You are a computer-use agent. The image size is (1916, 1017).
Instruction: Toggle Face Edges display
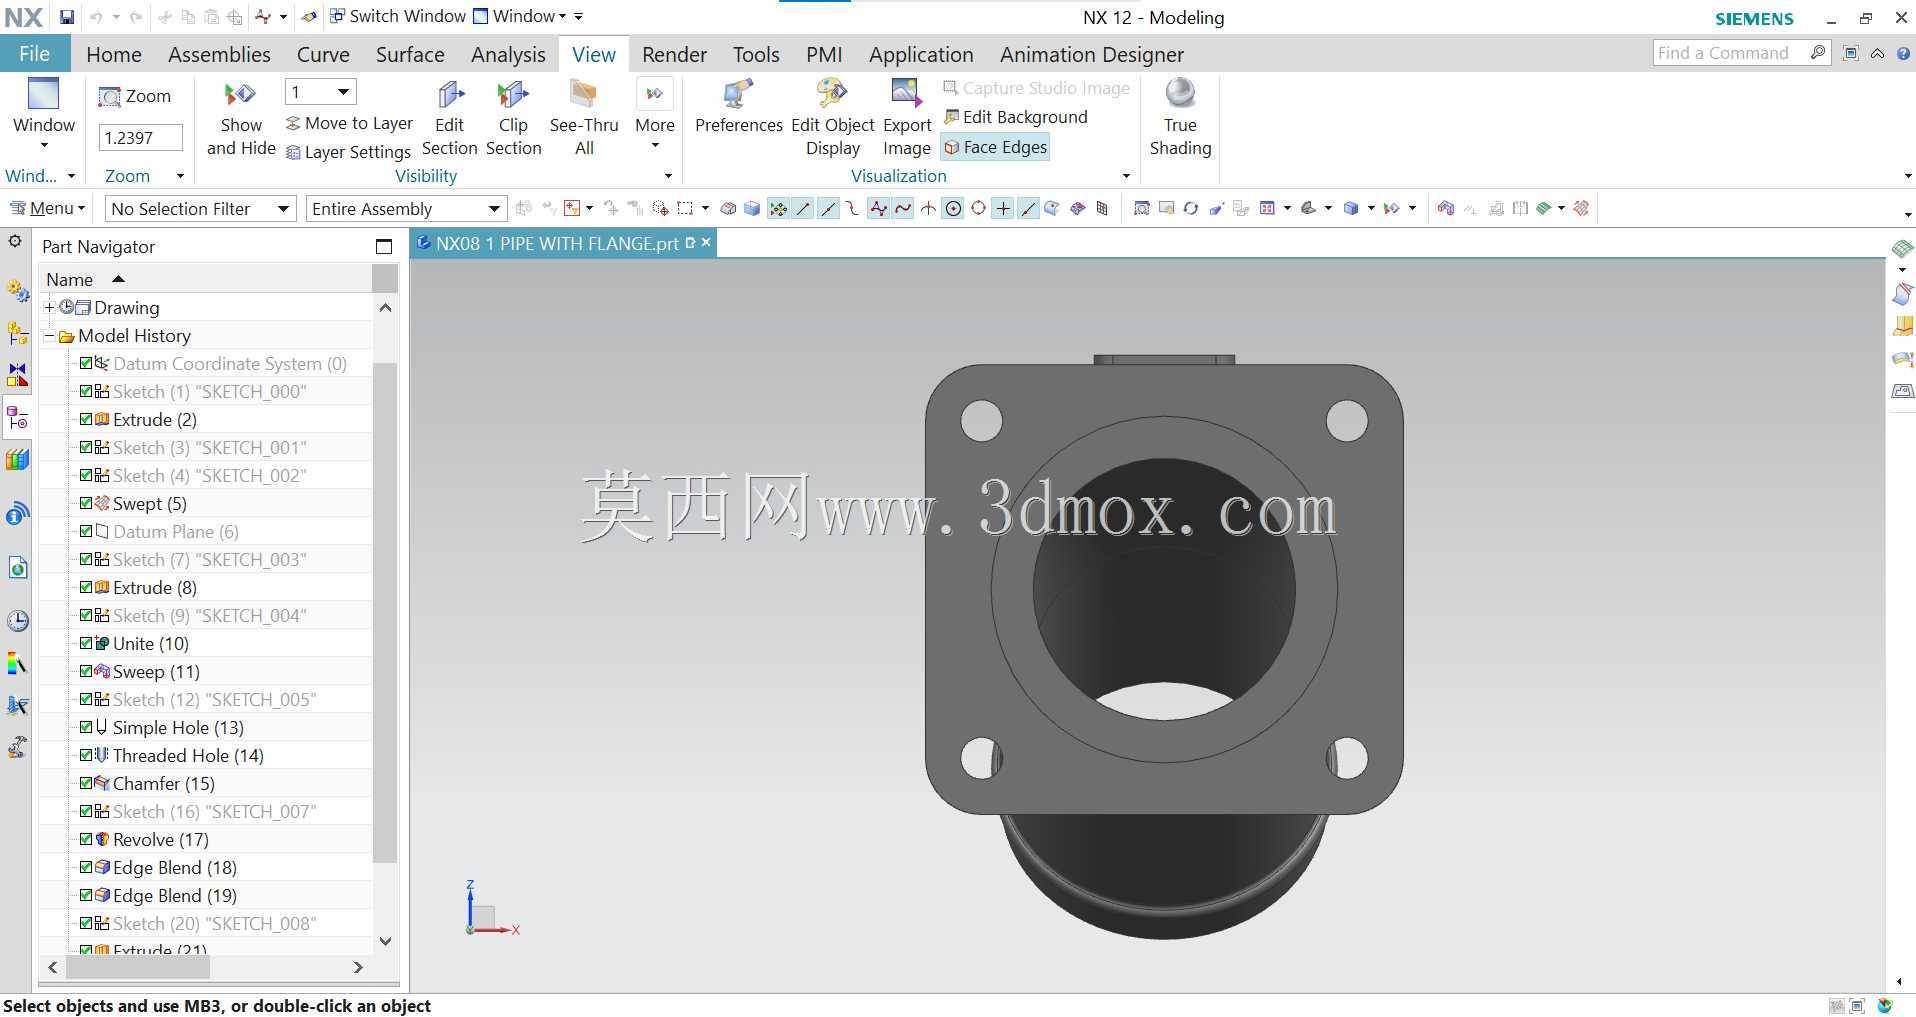pyautogui.click(x=996, y=147)
